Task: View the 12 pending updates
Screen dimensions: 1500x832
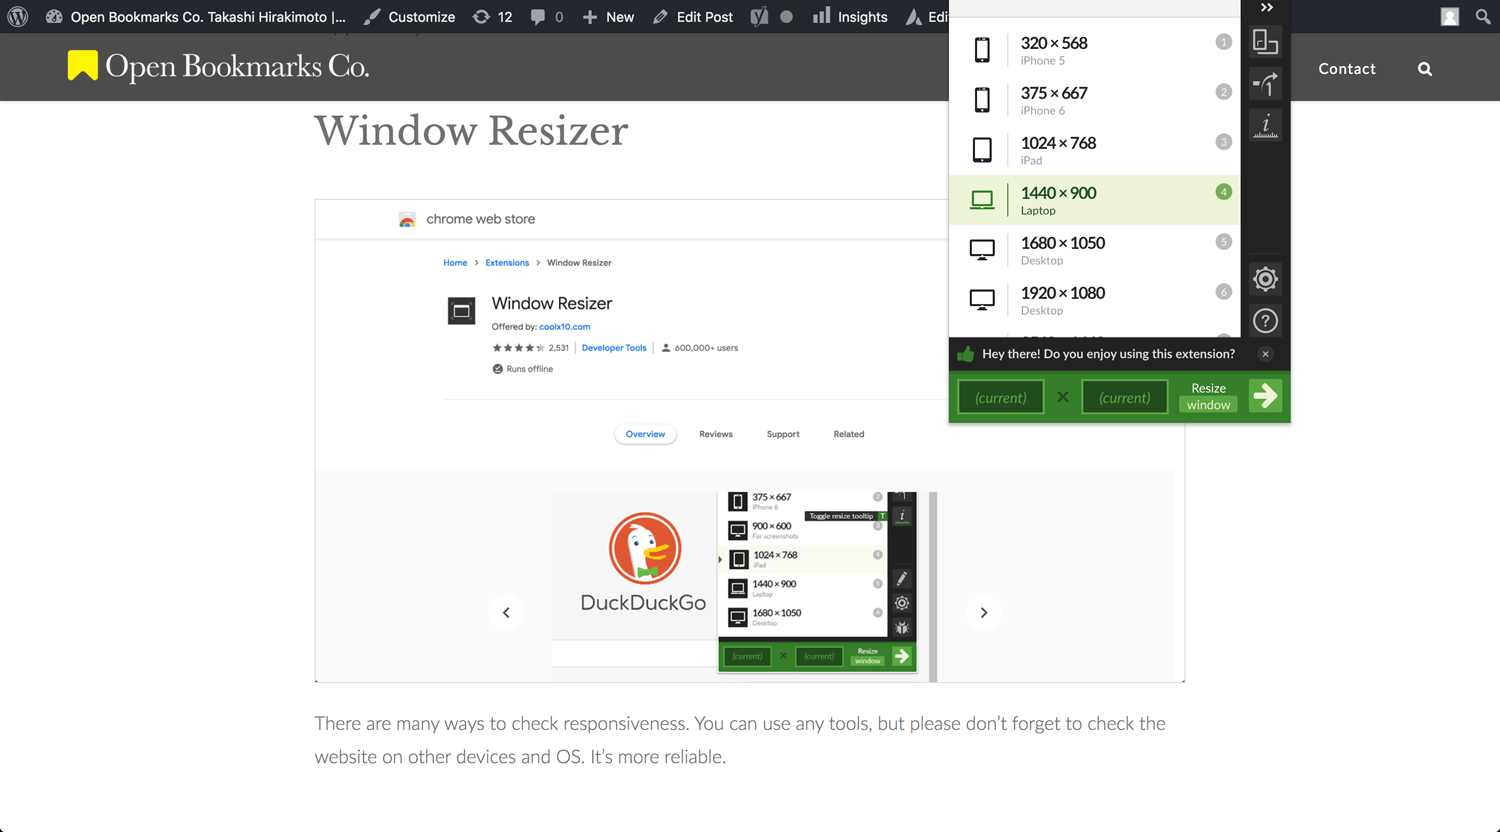Action: pyautogui.click(x=492, y=17)
